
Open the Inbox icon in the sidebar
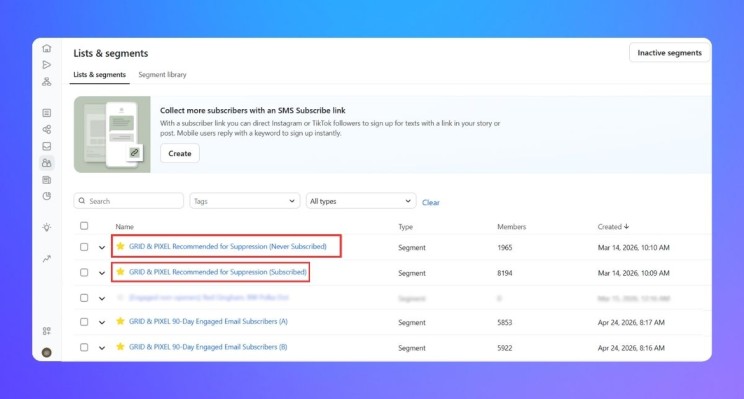[x=46, y=146]
